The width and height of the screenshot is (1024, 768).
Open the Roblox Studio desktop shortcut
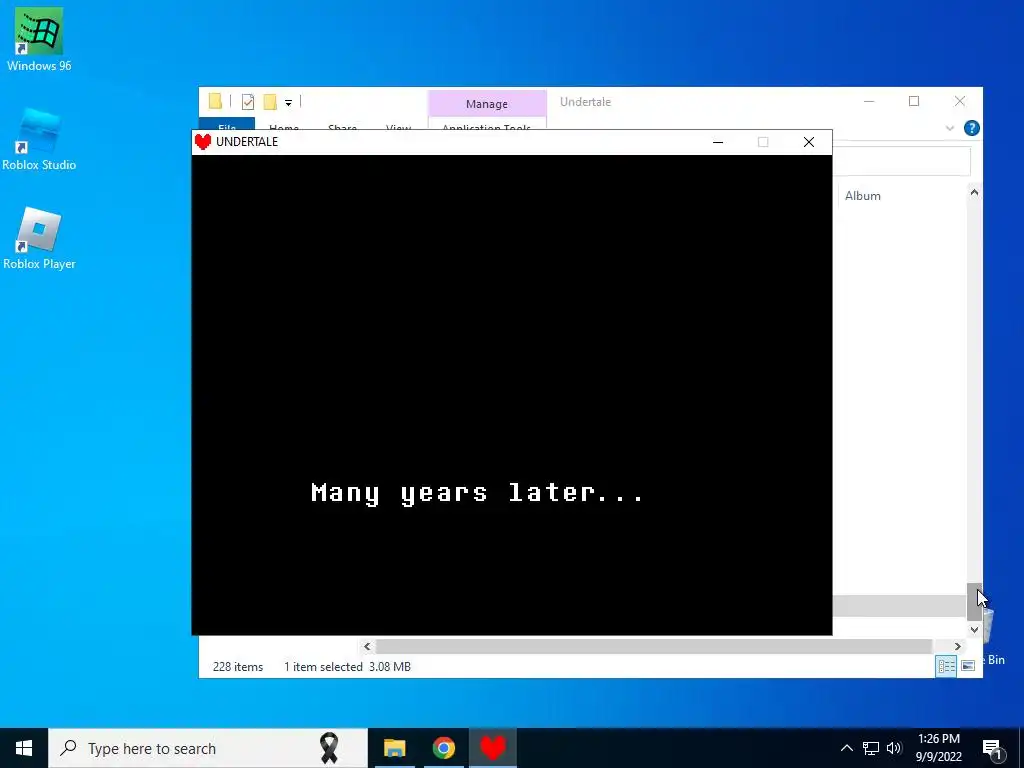click(x=39, y=139)
